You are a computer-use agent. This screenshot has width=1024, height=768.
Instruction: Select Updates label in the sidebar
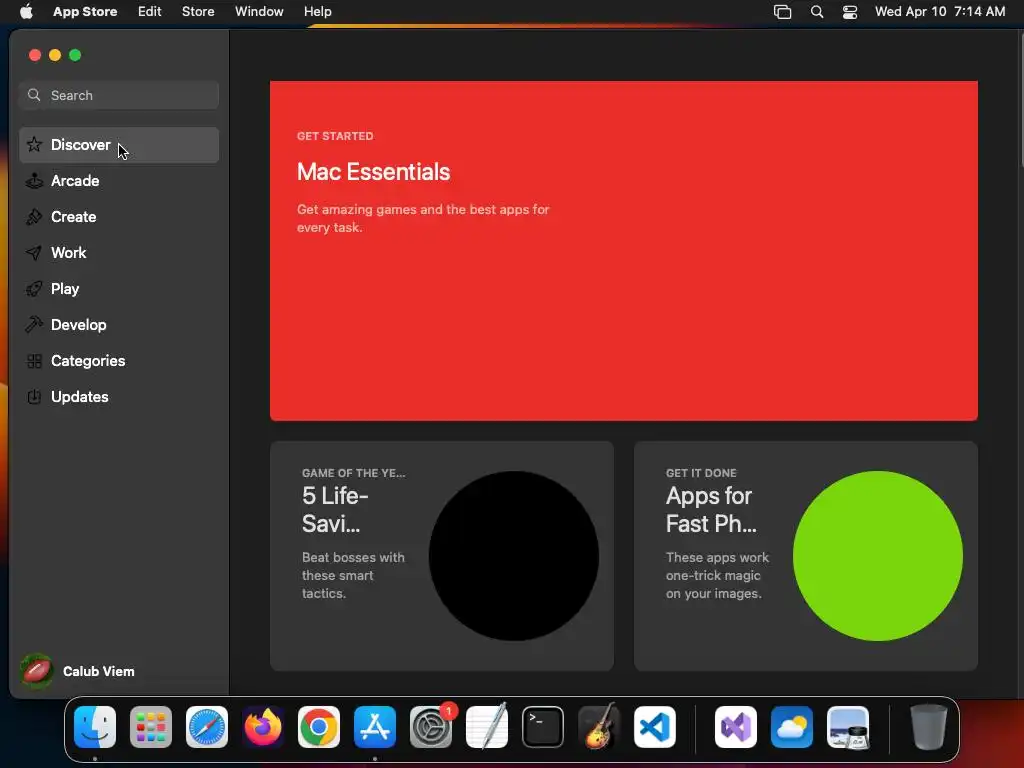pos(80,396)
